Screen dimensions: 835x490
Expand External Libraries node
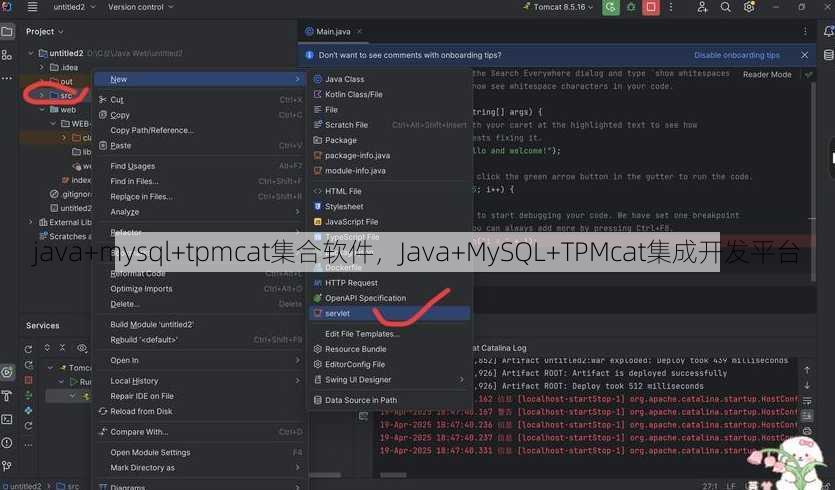(x=31, y=222)
